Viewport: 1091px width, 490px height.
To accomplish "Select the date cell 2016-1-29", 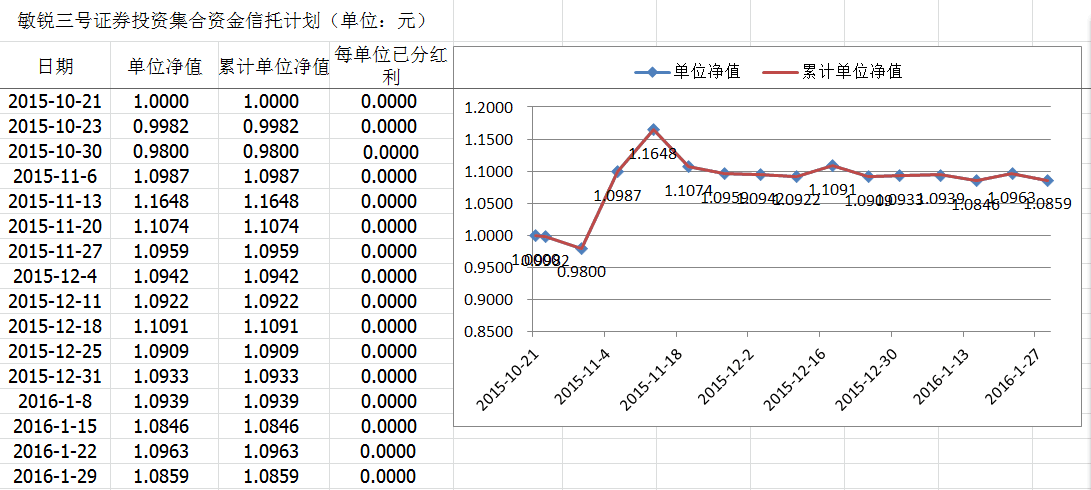I will tap(55, 477).
